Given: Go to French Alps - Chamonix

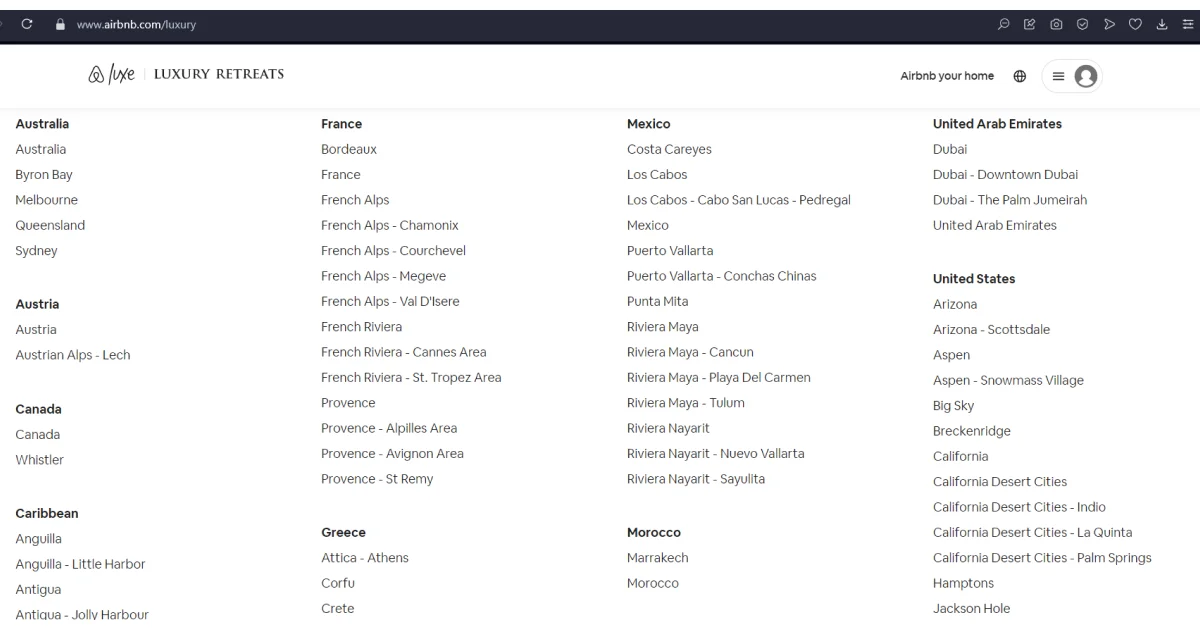Looking at the screenshot, I should point(390,225).
